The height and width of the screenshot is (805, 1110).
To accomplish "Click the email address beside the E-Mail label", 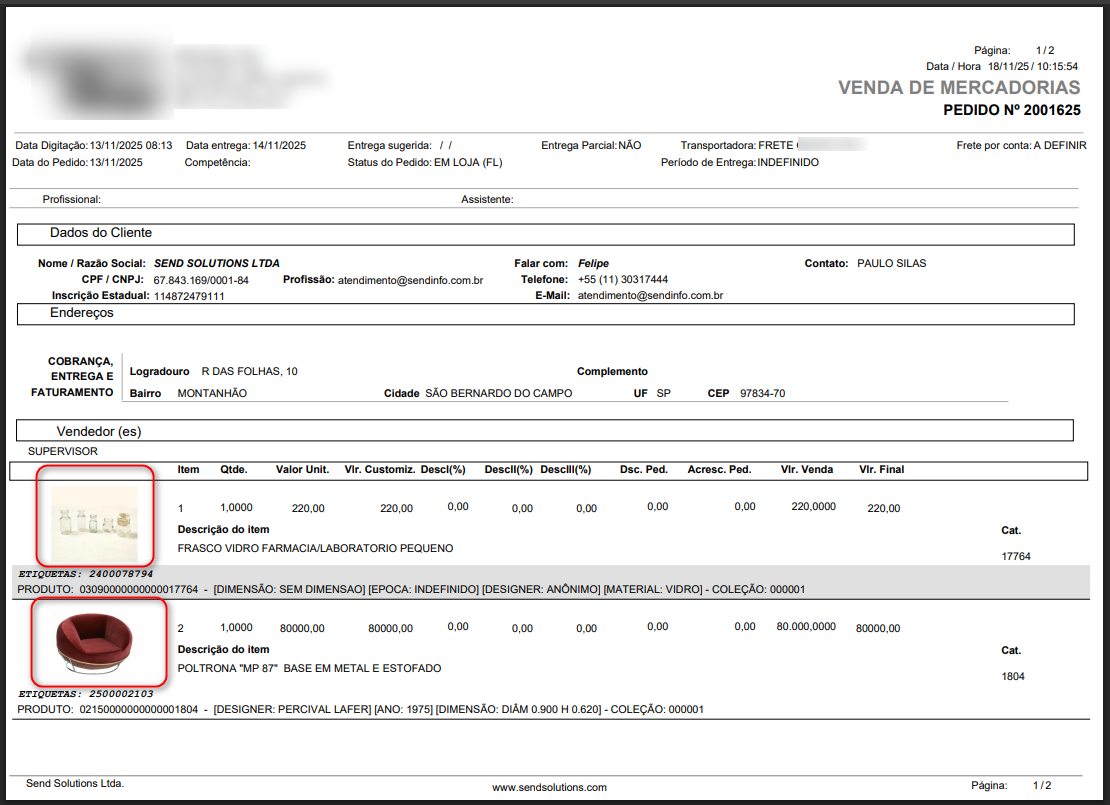I will (650, 296).
